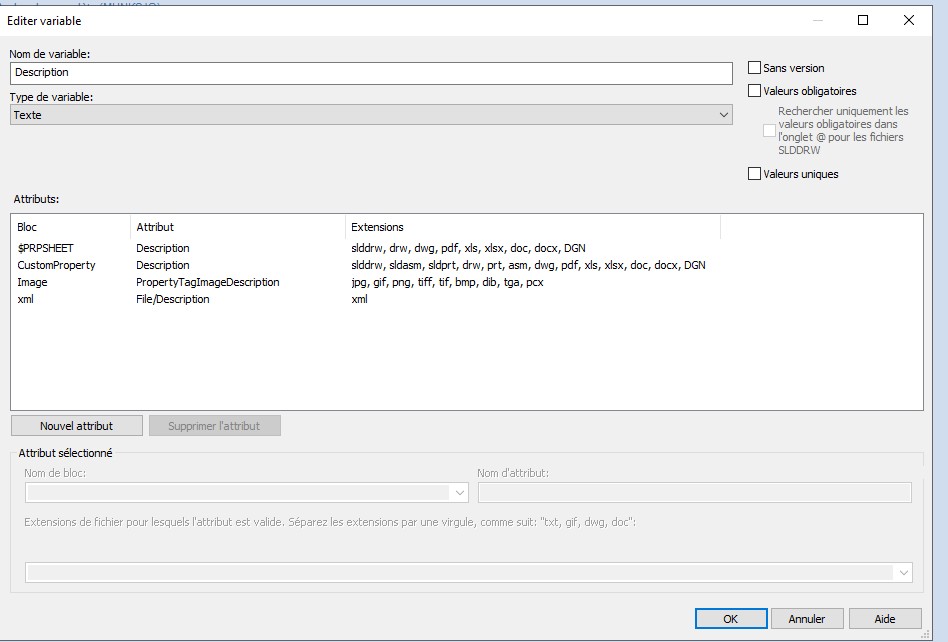Maximize the Editer variable window

click(x=862, y=20)
